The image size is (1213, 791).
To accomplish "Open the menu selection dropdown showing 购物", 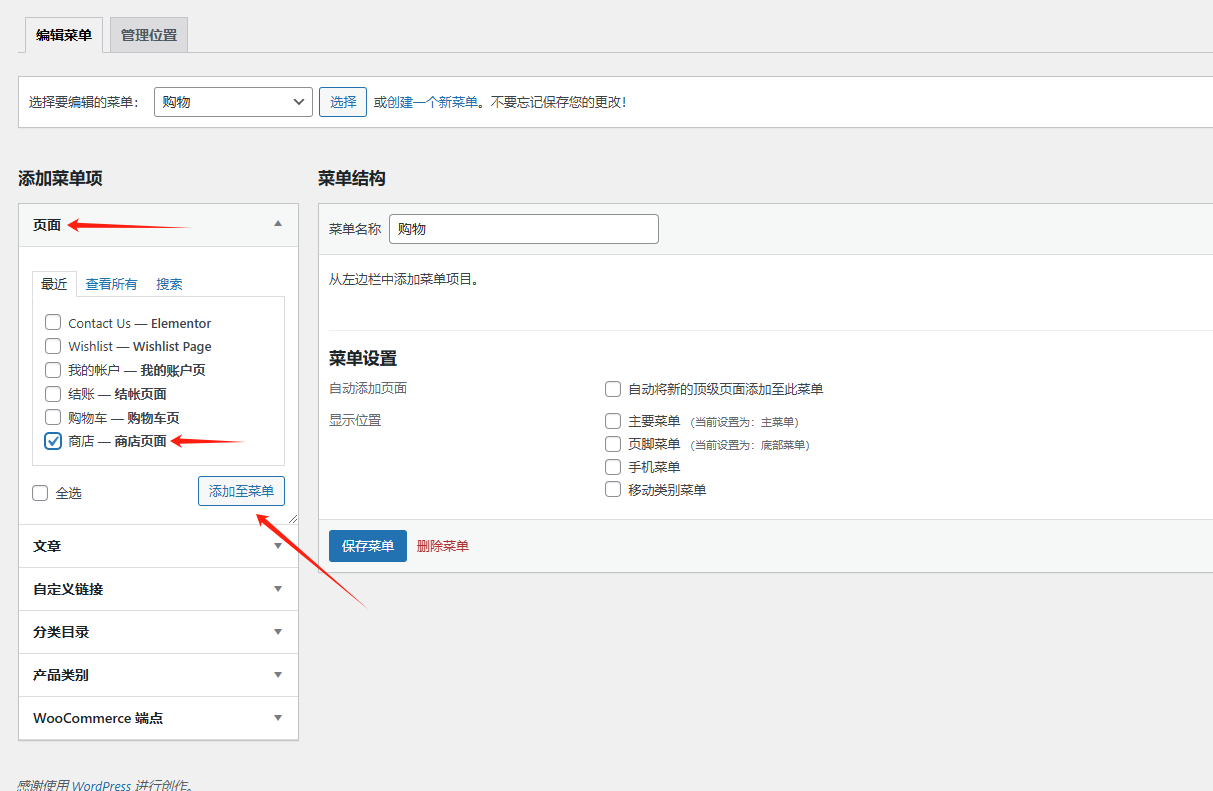I will point(232,101).
